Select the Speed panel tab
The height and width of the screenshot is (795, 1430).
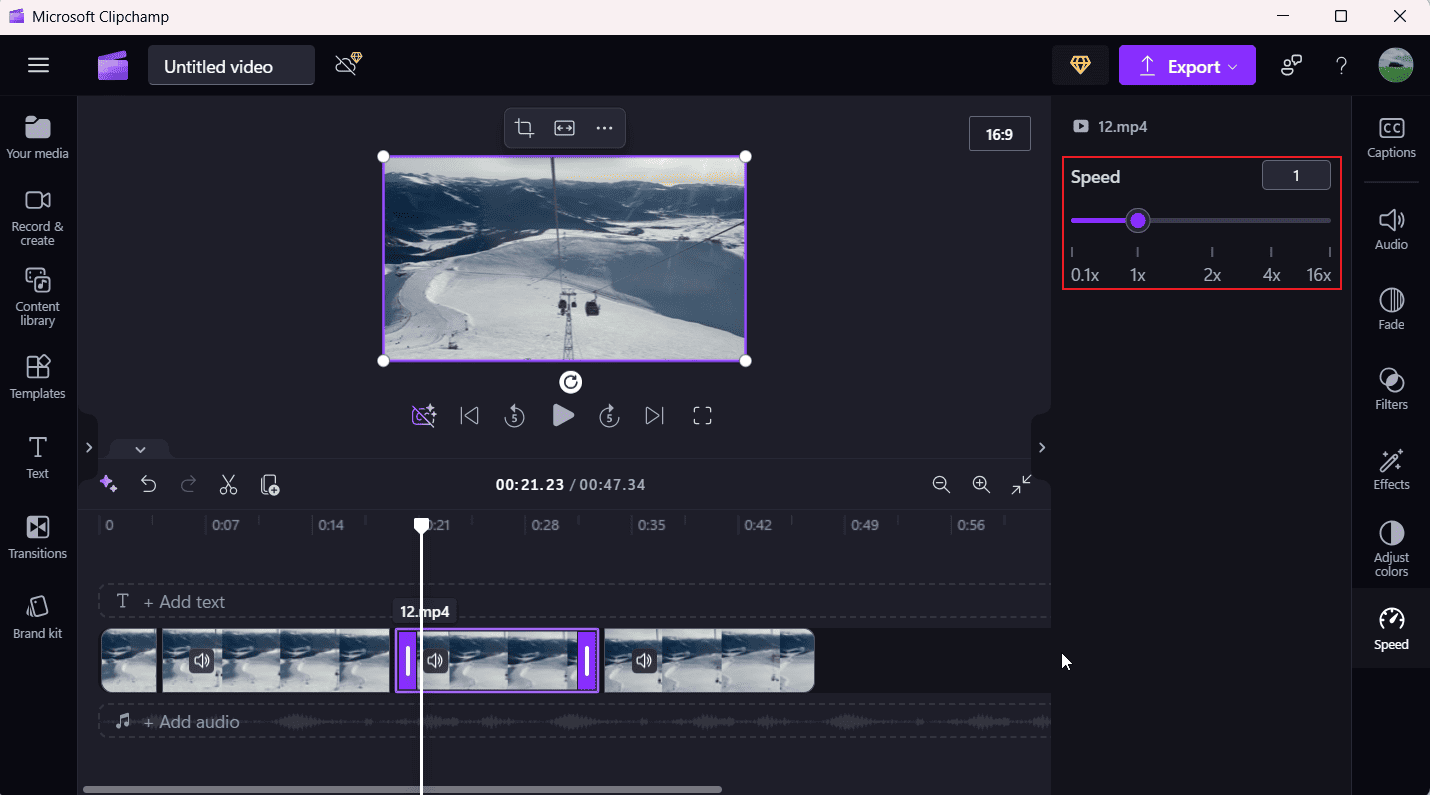click(x=1391, y=629)
